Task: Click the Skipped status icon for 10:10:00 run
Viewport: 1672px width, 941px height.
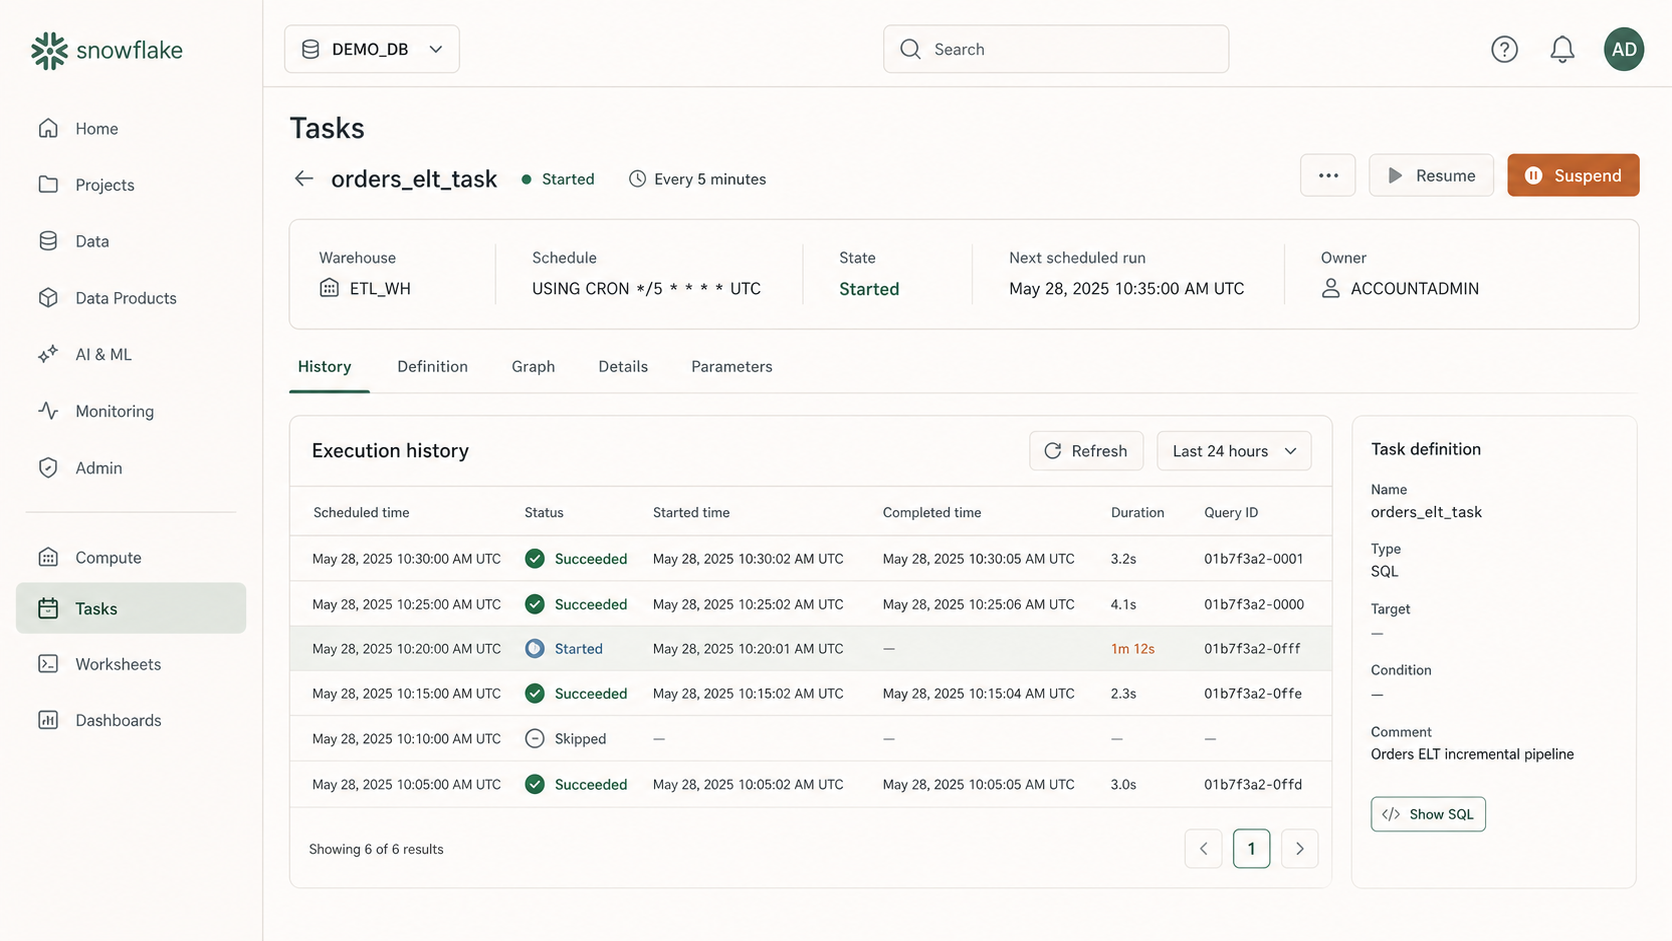Action: point(535,739)
